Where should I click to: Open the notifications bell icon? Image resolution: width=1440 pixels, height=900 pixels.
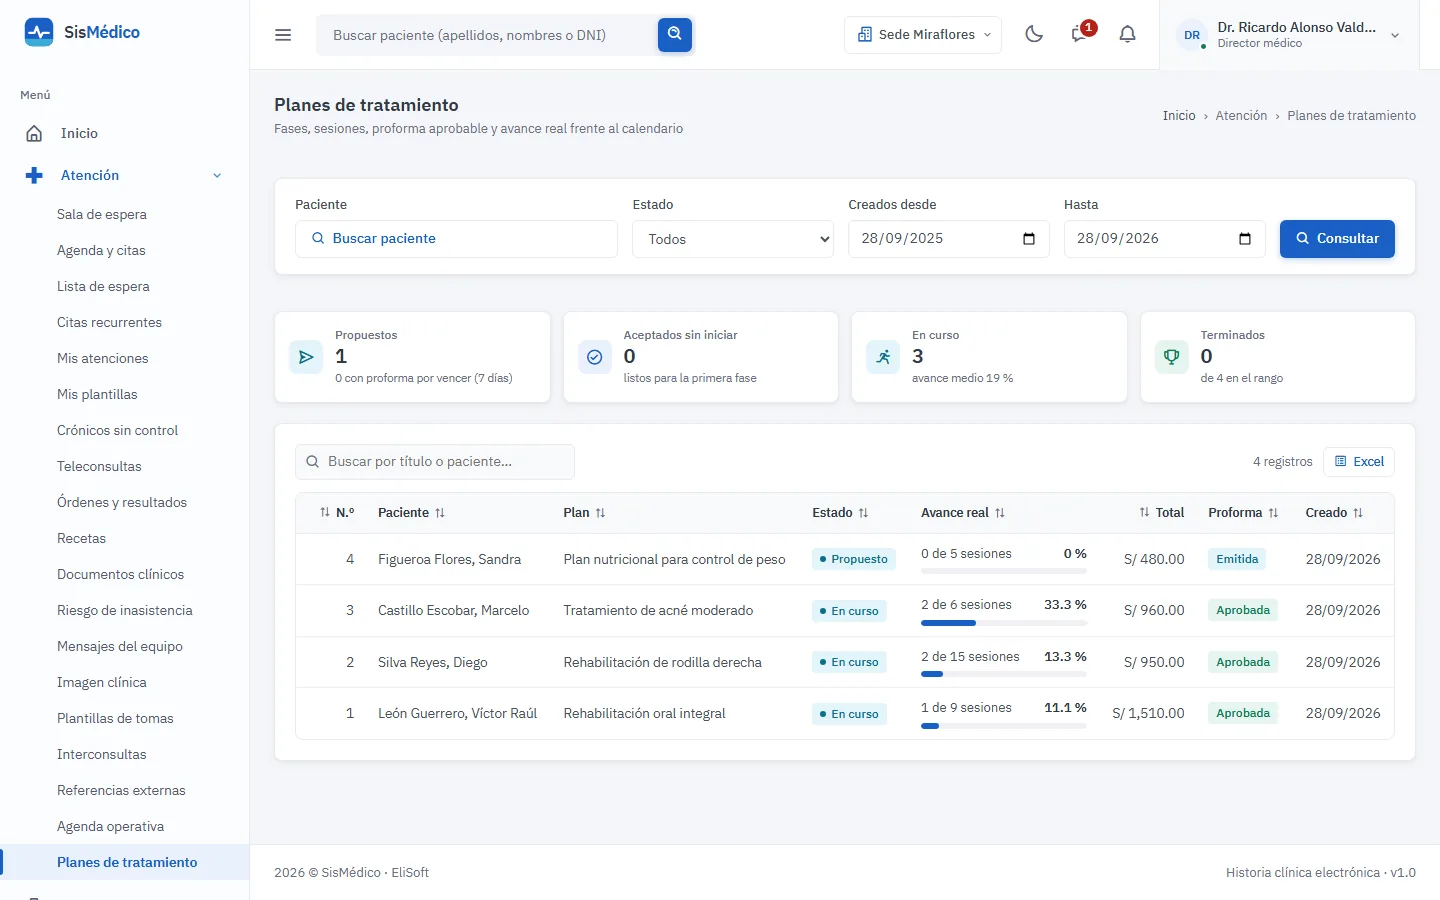click(1127, 34)
